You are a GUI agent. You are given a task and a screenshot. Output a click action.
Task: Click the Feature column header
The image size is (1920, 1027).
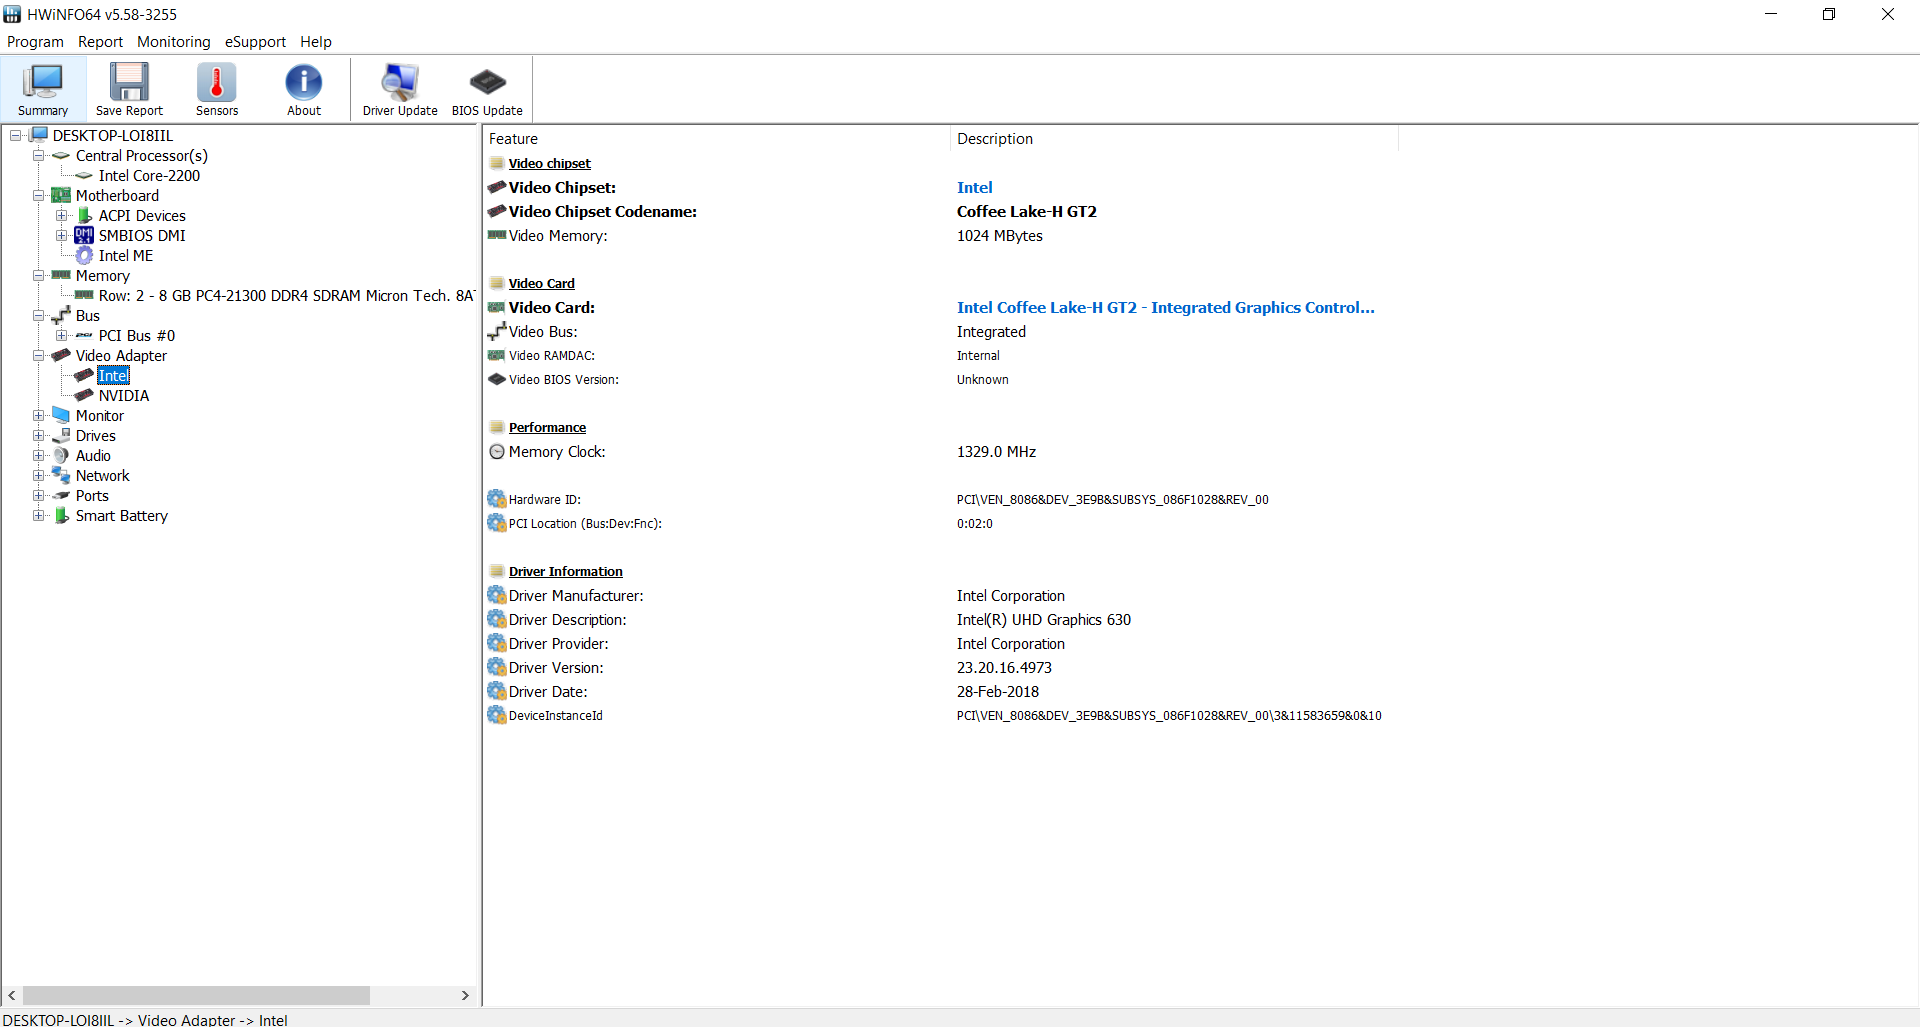(x=716, y=139)
